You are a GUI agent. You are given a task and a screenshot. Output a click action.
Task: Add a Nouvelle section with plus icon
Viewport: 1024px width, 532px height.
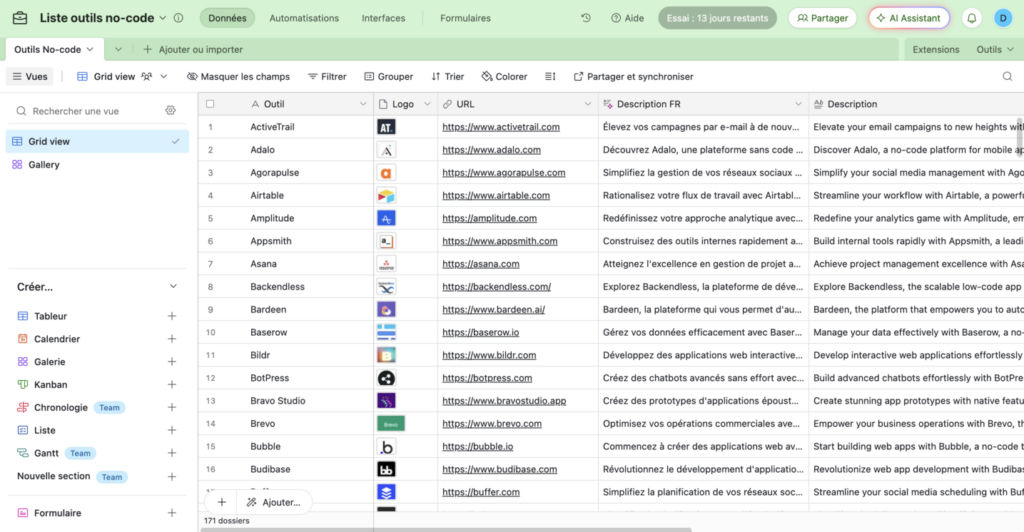(x=172, y=477)
